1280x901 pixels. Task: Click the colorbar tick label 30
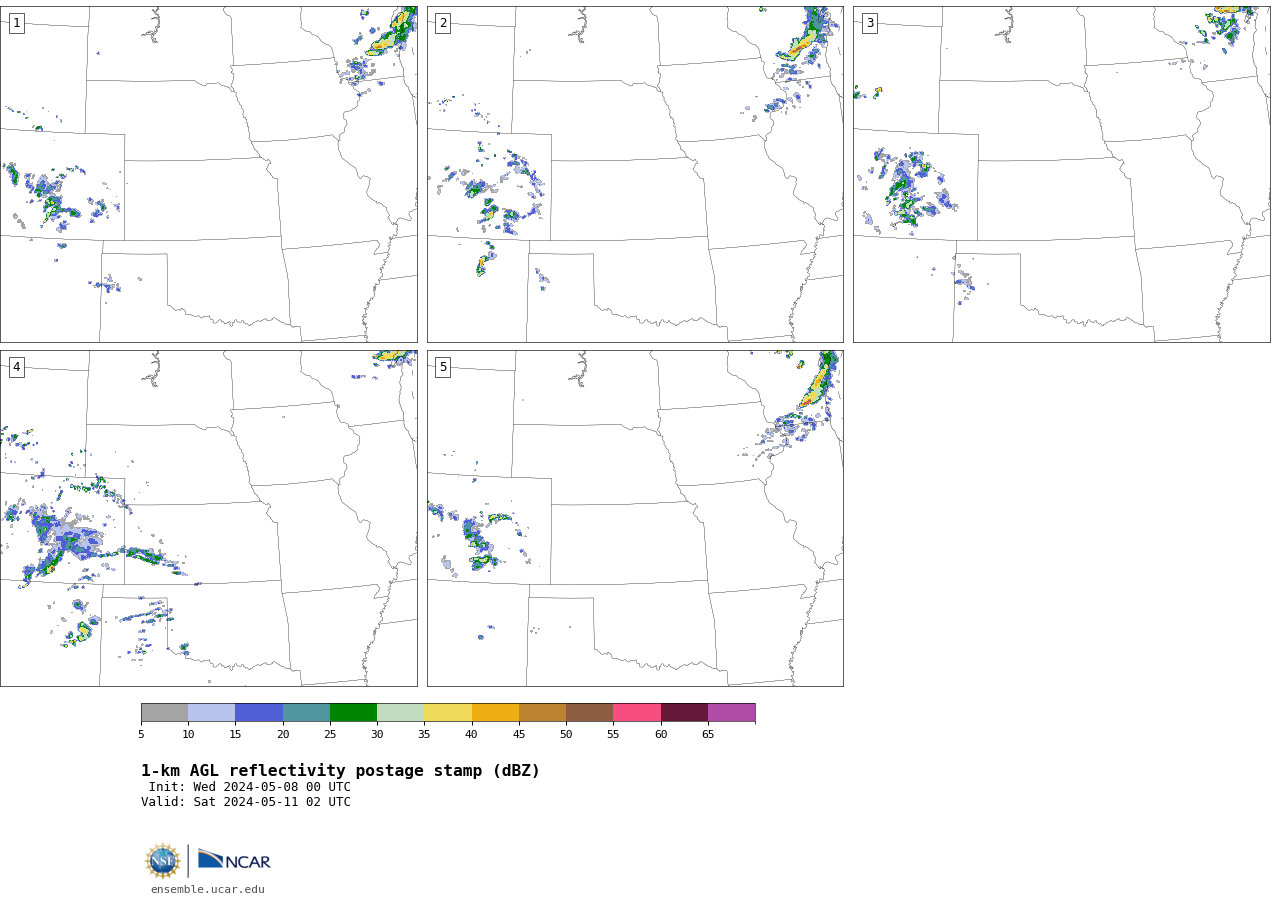click(x=377, y=735)
